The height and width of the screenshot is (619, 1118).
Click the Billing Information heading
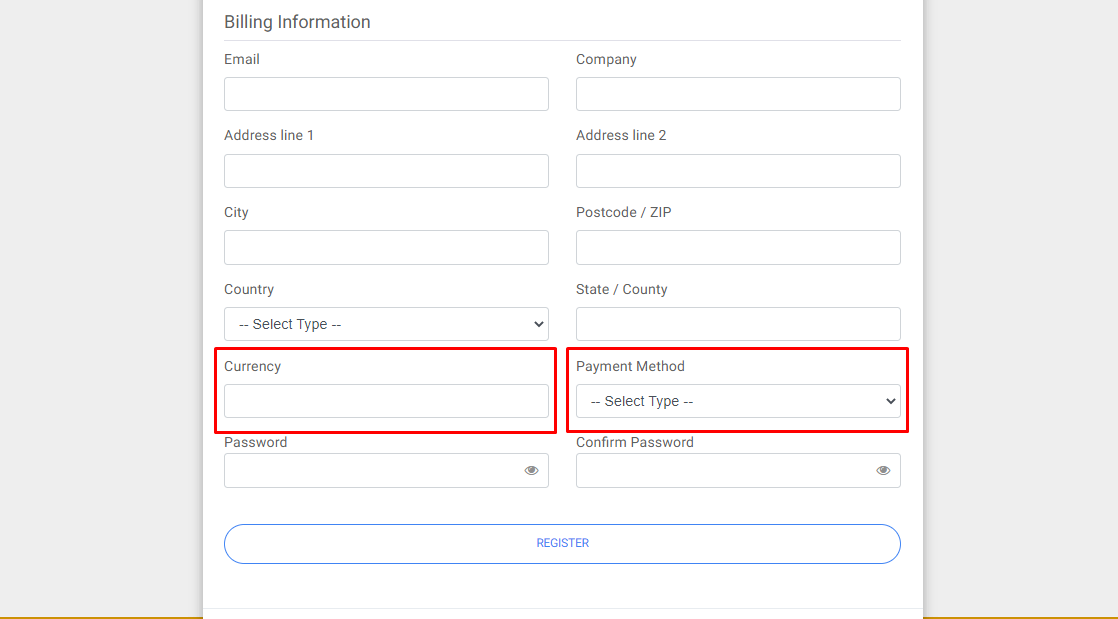point(297,22)
